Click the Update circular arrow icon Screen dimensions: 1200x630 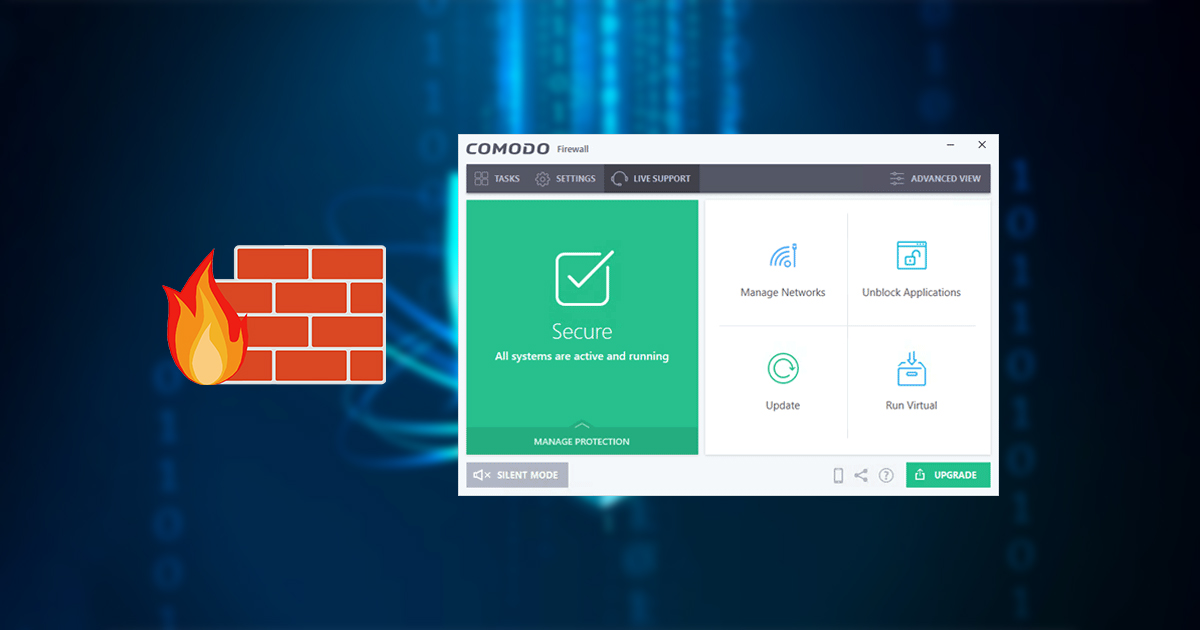(x=783, y=369)
